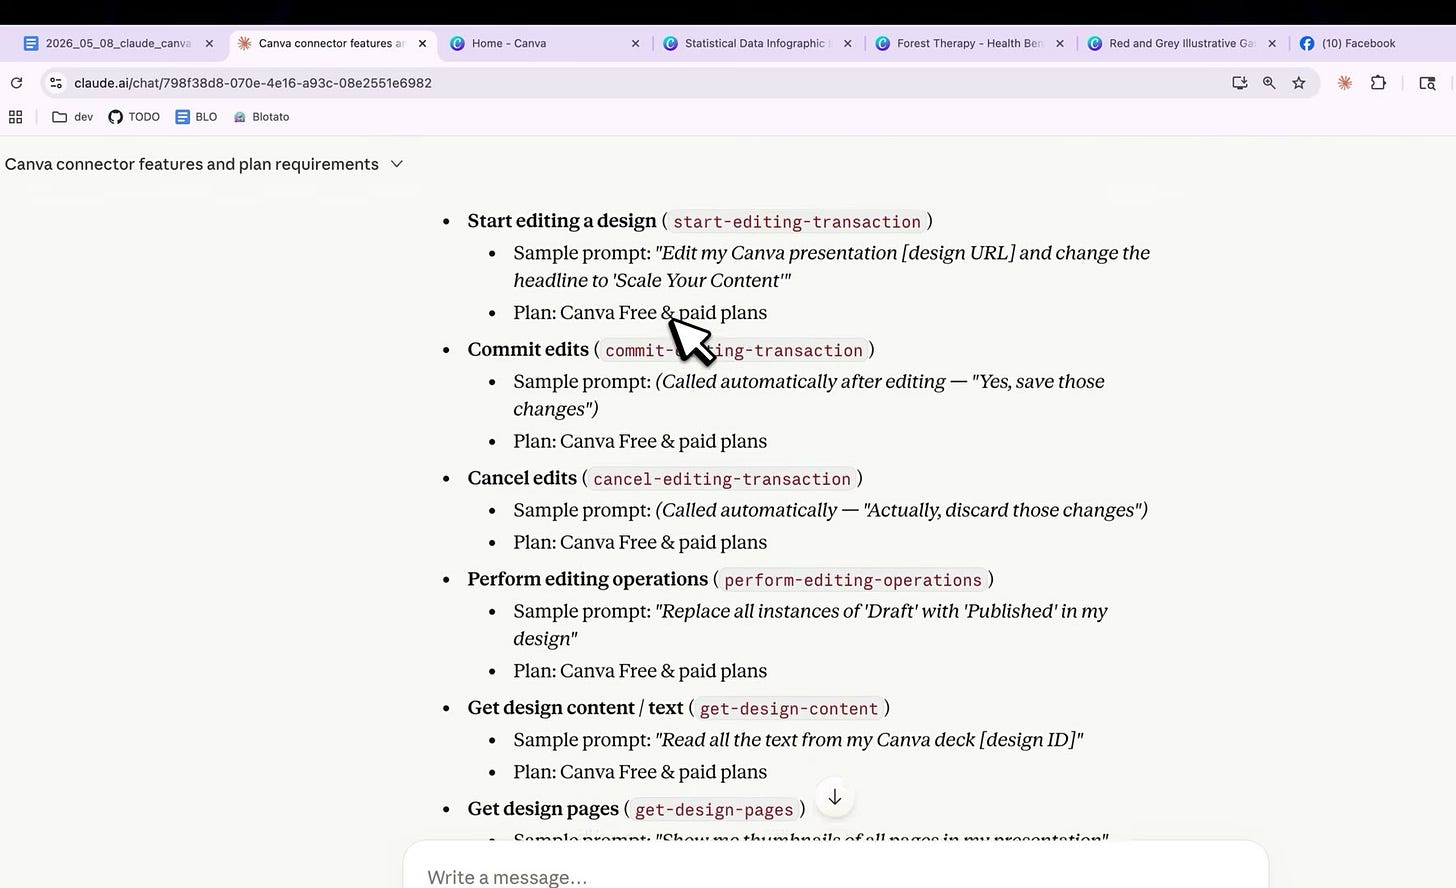Close the Red and Grey Illustrative tab
This screenshot has width=1456, height=888.
point(1272,43)
